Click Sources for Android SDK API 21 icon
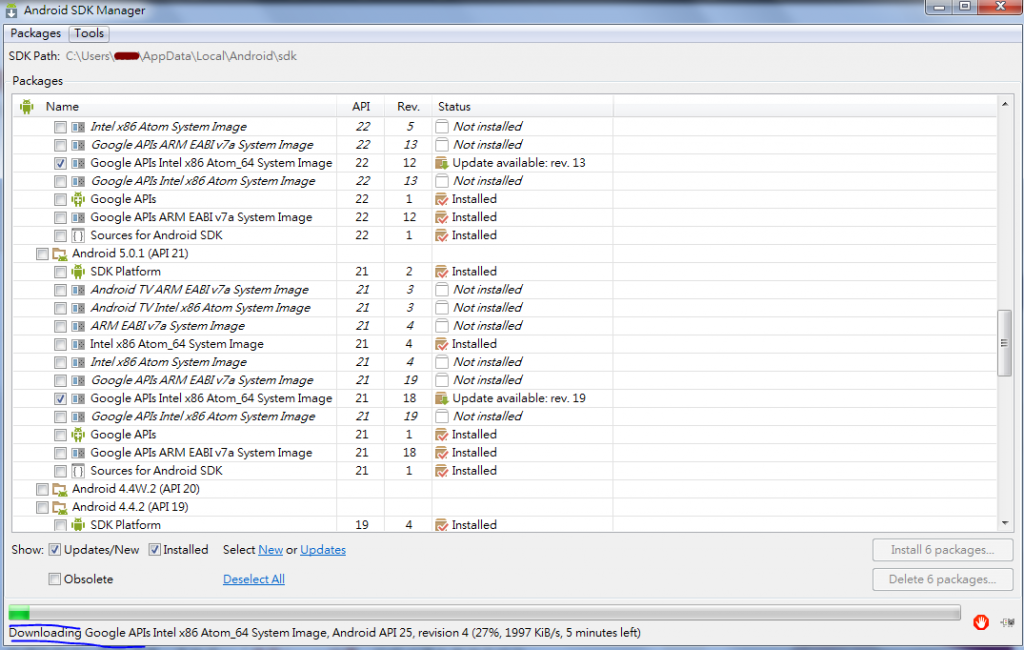This screenshot has height=650, width=1024. (78, 471)
